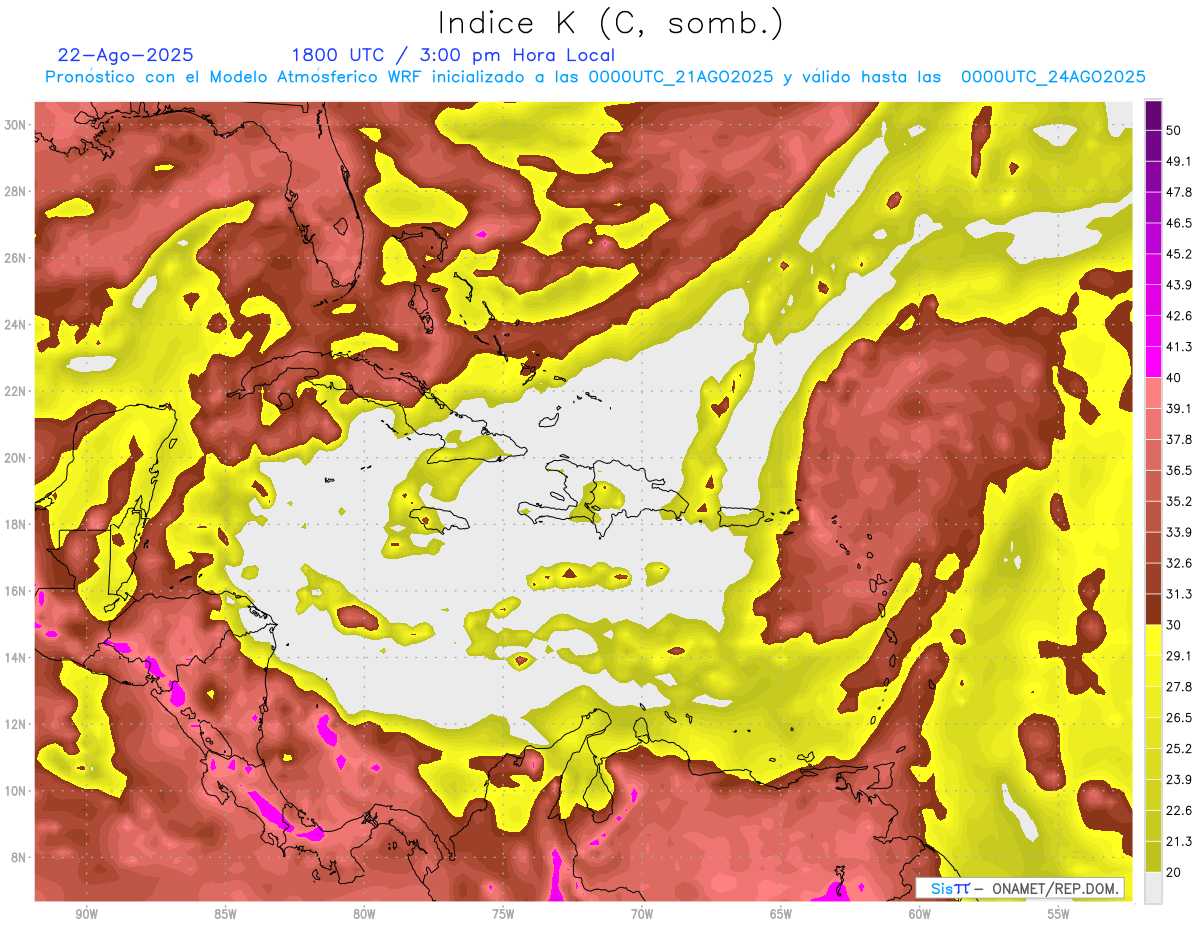This screenshot has height=927, width=1200.
Task: Click legend value '50'
Action: tap(1174, 130)
